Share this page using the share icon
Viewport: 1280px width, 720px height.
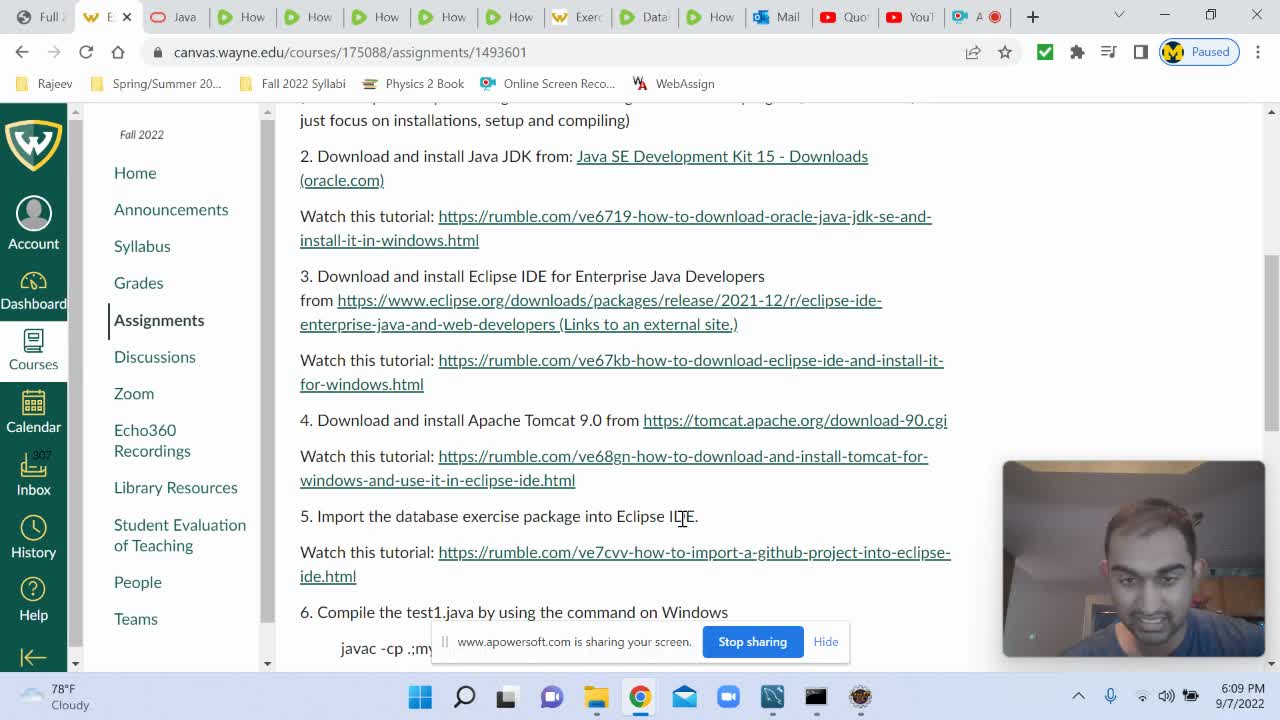pos(973,52)
